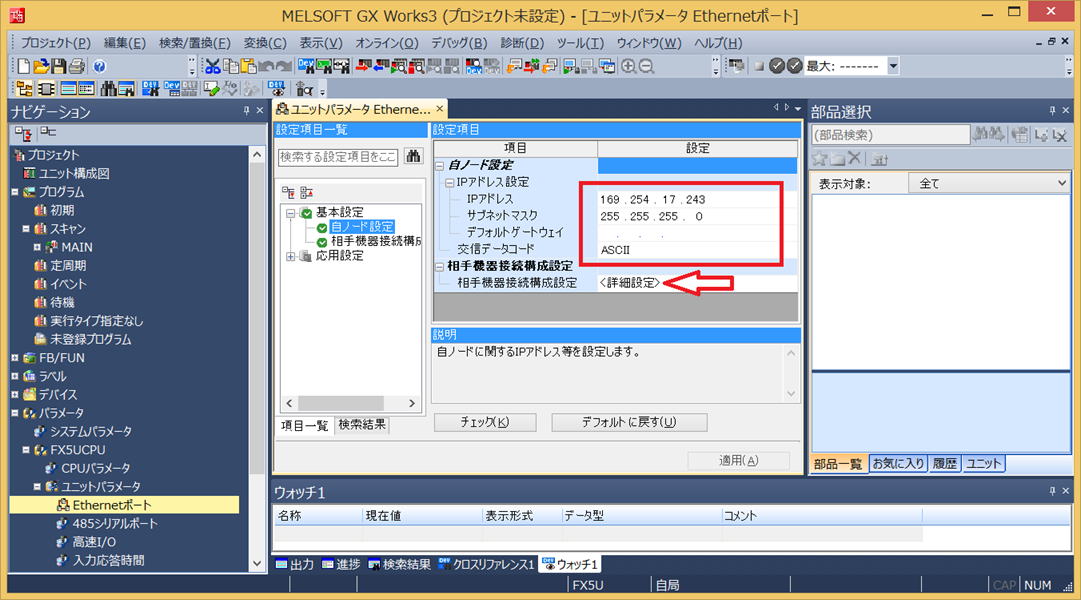Image resolution: width=1081 pixels, height=600 pixels.
Task: Pin the ナビゲーション panel
Action: coord(246,110)
